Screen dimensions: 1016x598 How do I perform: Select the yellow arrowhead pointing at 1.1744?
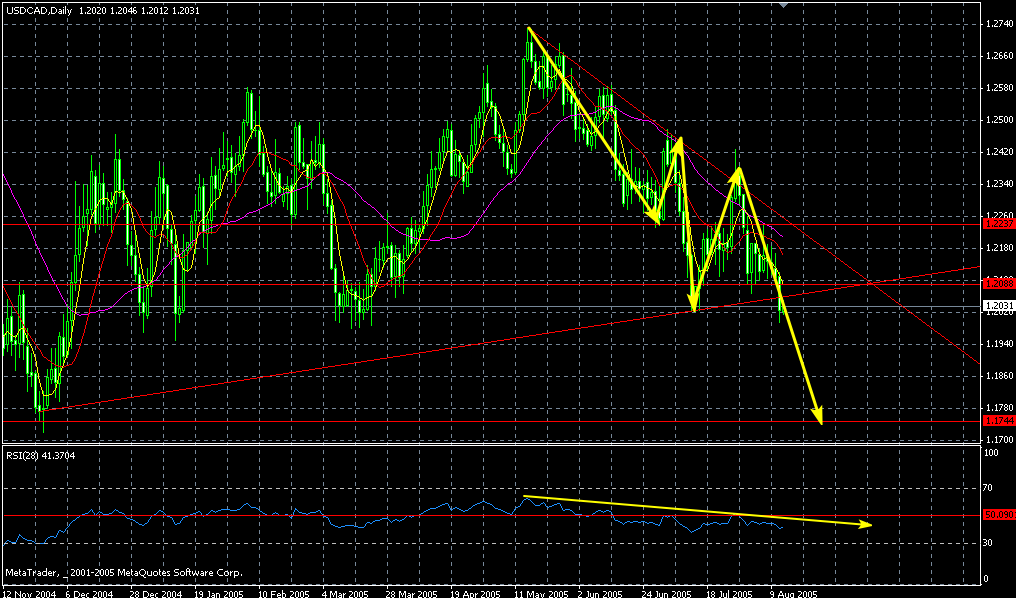(x=818, y=415)
